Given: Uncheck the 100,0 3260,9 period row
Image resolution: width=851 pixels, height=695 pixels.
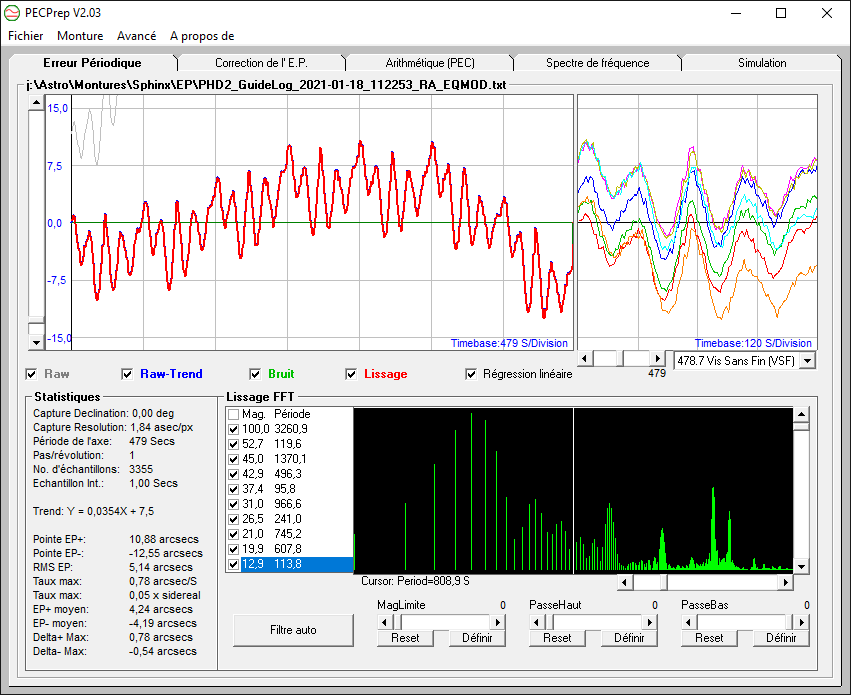Looking at the screenshot, I should 233,429.
